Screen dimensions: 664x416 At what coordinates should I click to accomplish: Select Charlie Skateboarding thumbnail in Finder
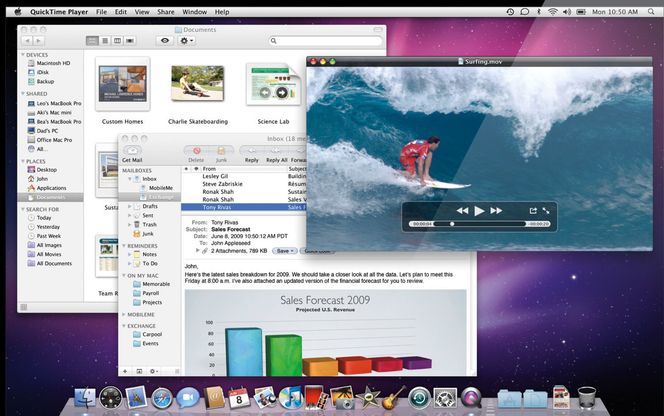click(197, 83)
